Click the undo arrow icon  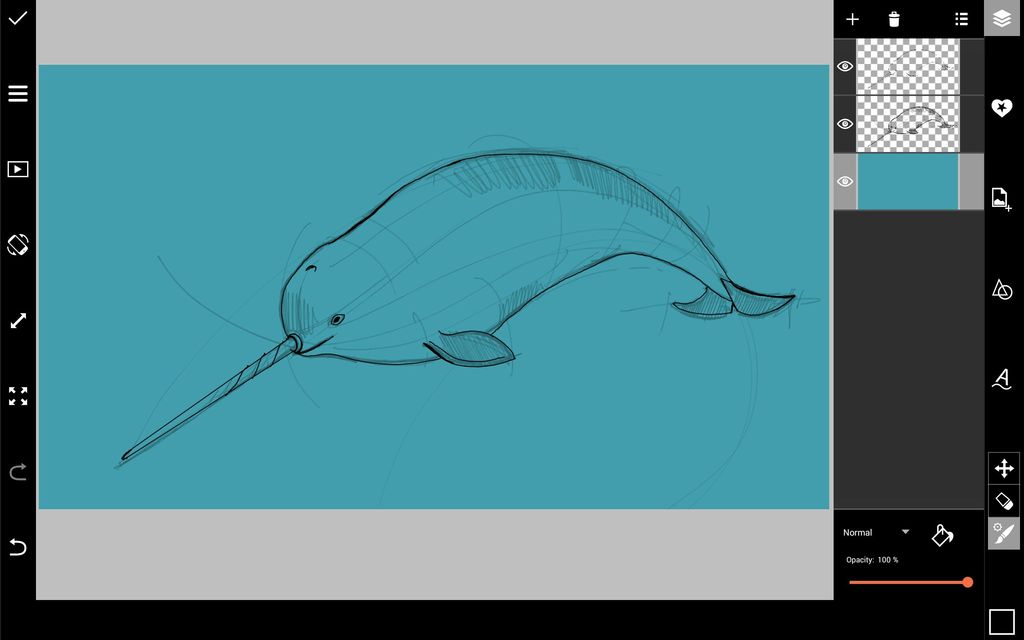tap(18, 547)
